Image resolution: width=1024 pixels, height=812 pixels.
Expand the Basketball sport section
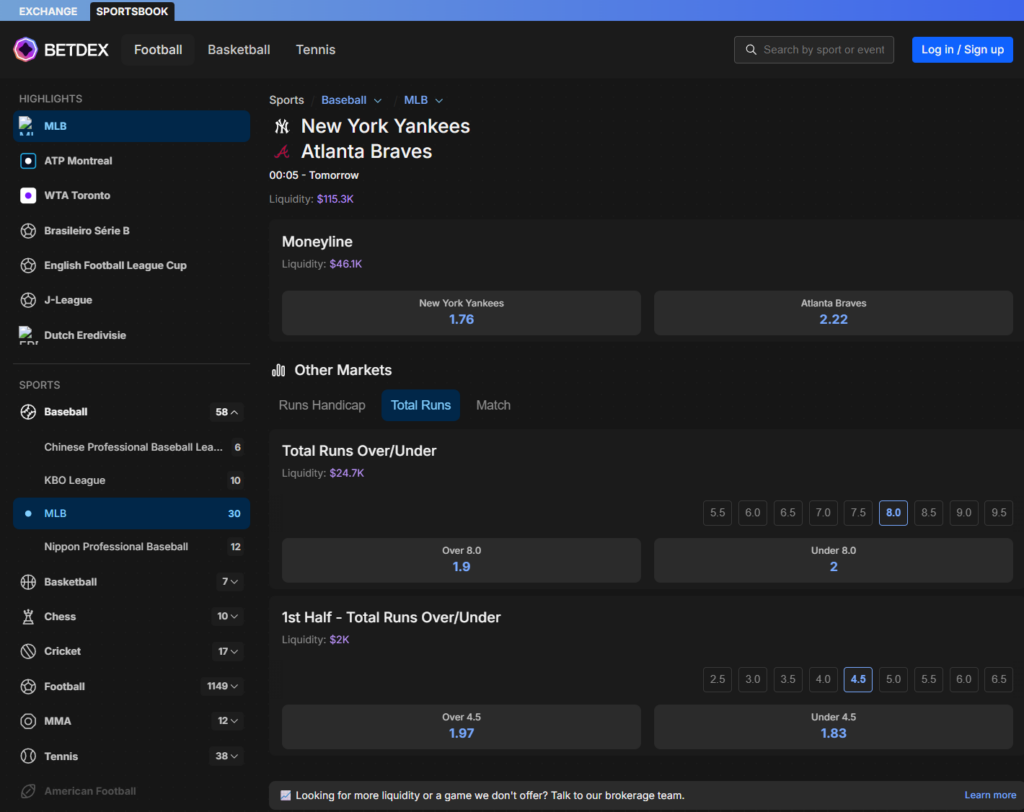click(230, 582)
